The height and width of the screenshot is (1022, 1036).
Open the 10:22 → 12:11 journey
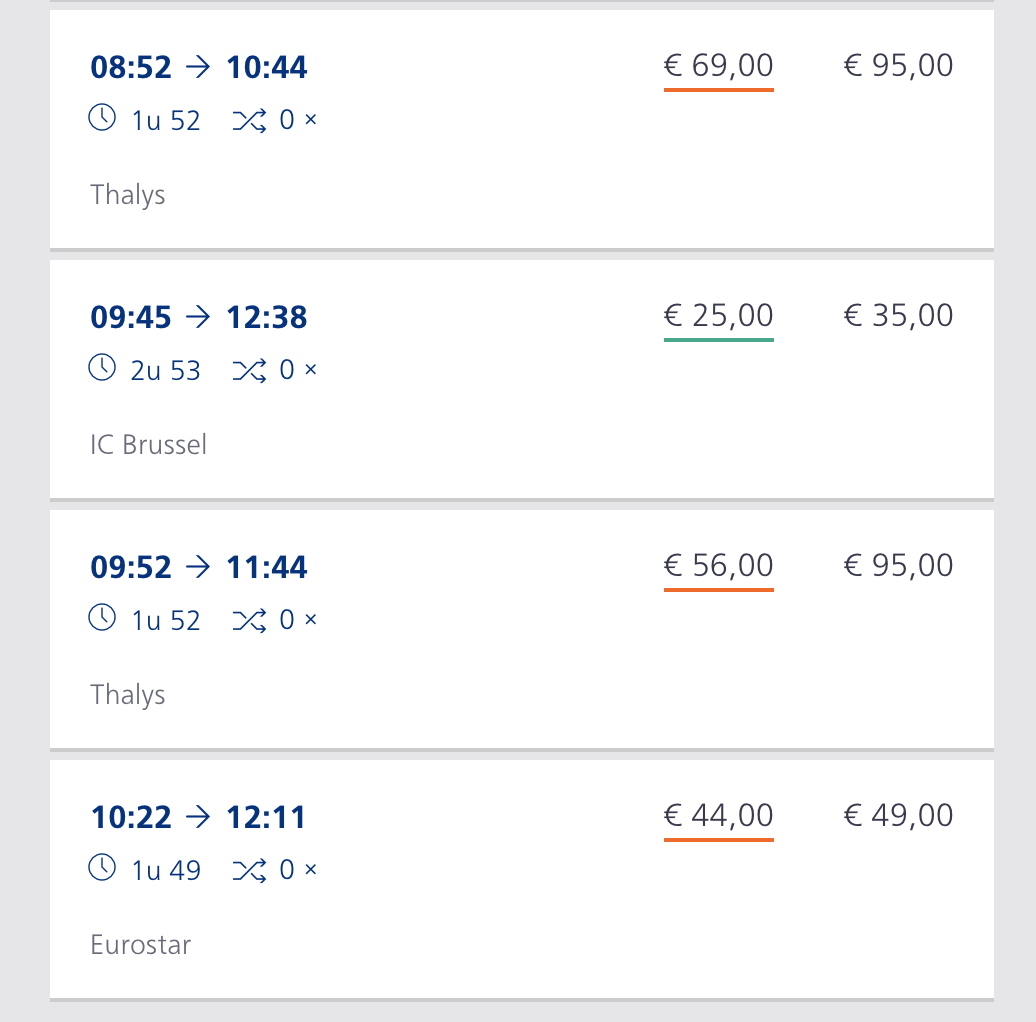point(199,817)
